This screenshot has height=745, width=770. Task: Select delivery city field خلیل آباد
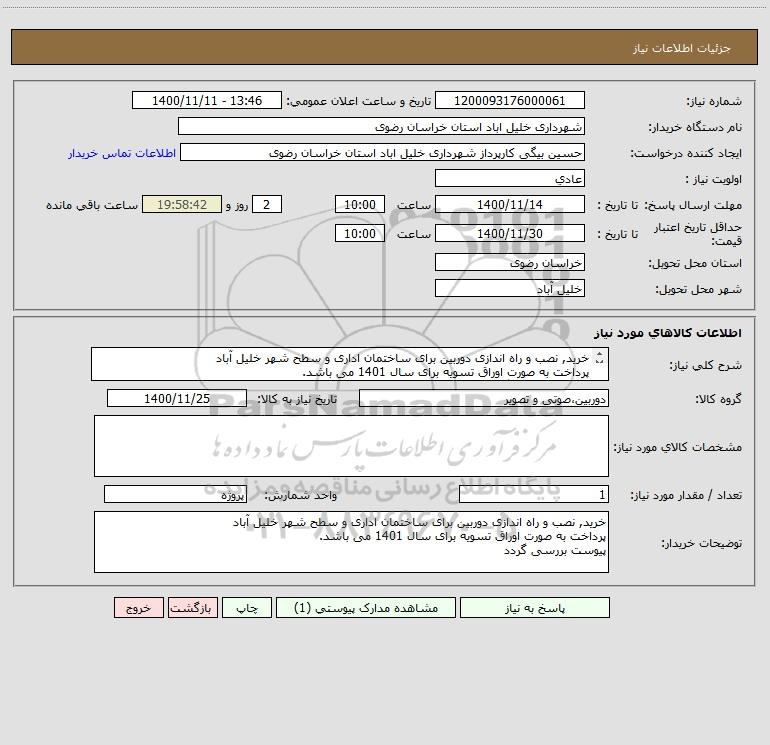coord(510,289)
